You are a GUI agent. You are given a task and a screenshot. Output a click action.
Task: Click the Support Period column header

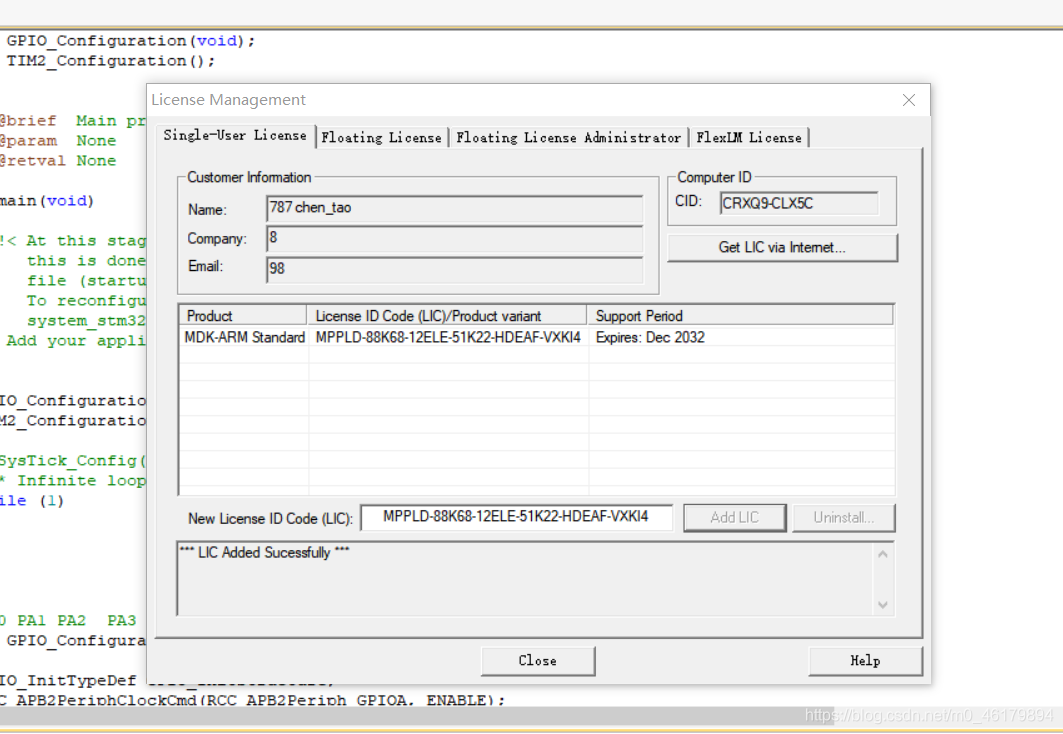pyautogui.click(x=740, y=316)
